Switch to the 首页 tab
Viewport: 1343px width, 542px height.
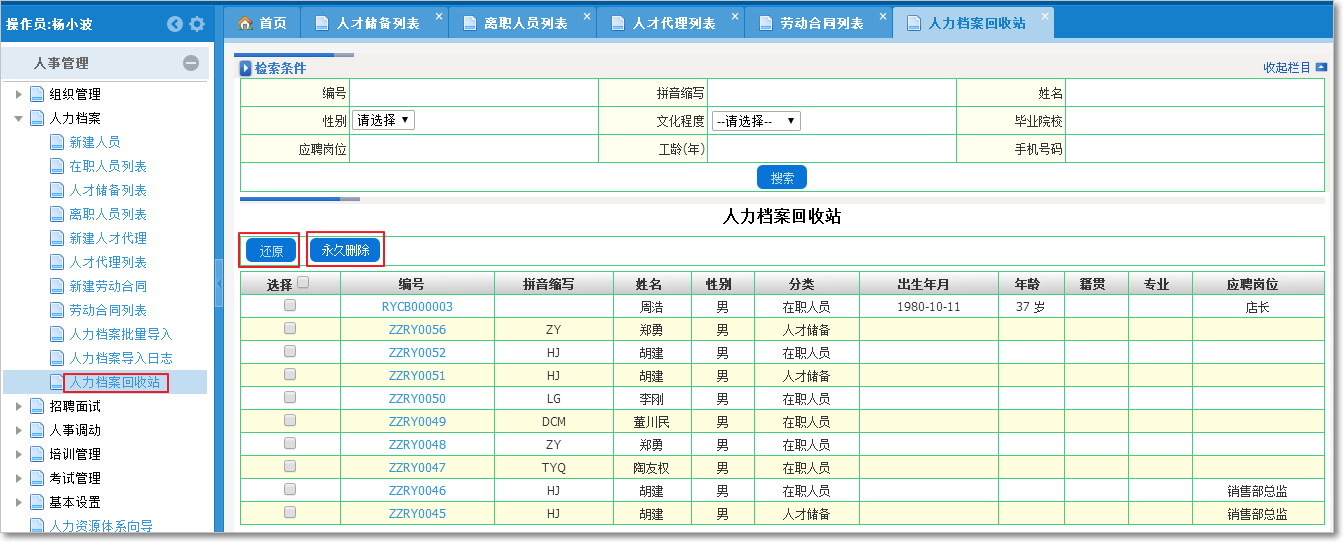[x=262, y=23]
